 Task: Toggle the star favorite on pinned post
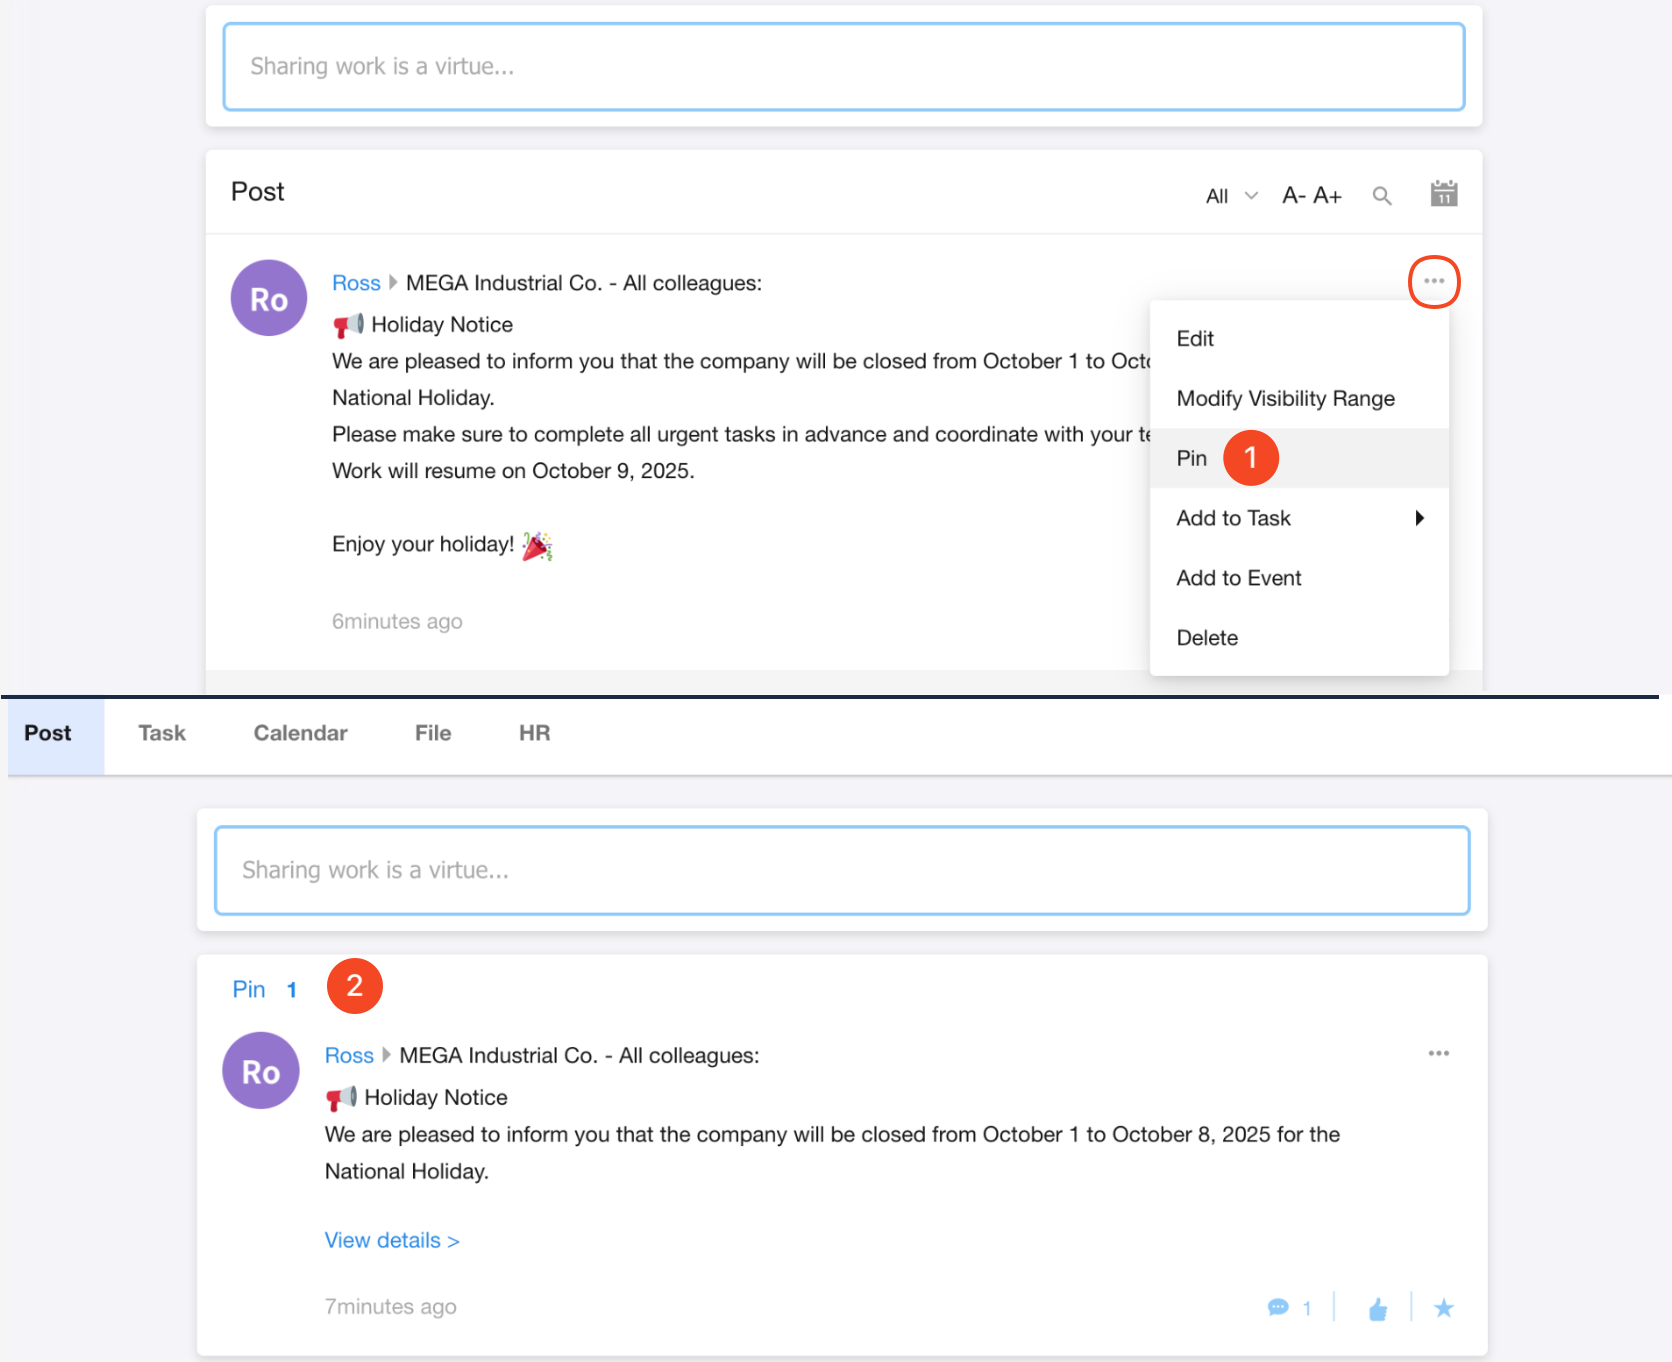pyautogui.click(x=1443, y=1308)
